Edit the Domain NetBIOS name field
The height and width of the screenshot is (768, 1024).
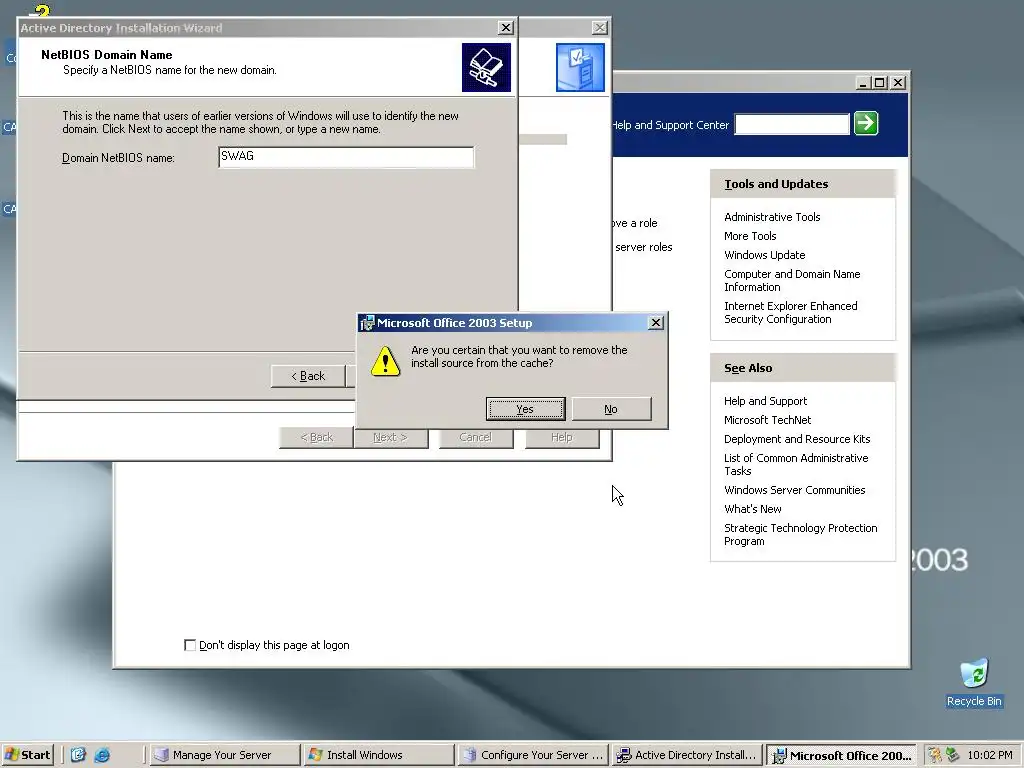pos(346,157)
